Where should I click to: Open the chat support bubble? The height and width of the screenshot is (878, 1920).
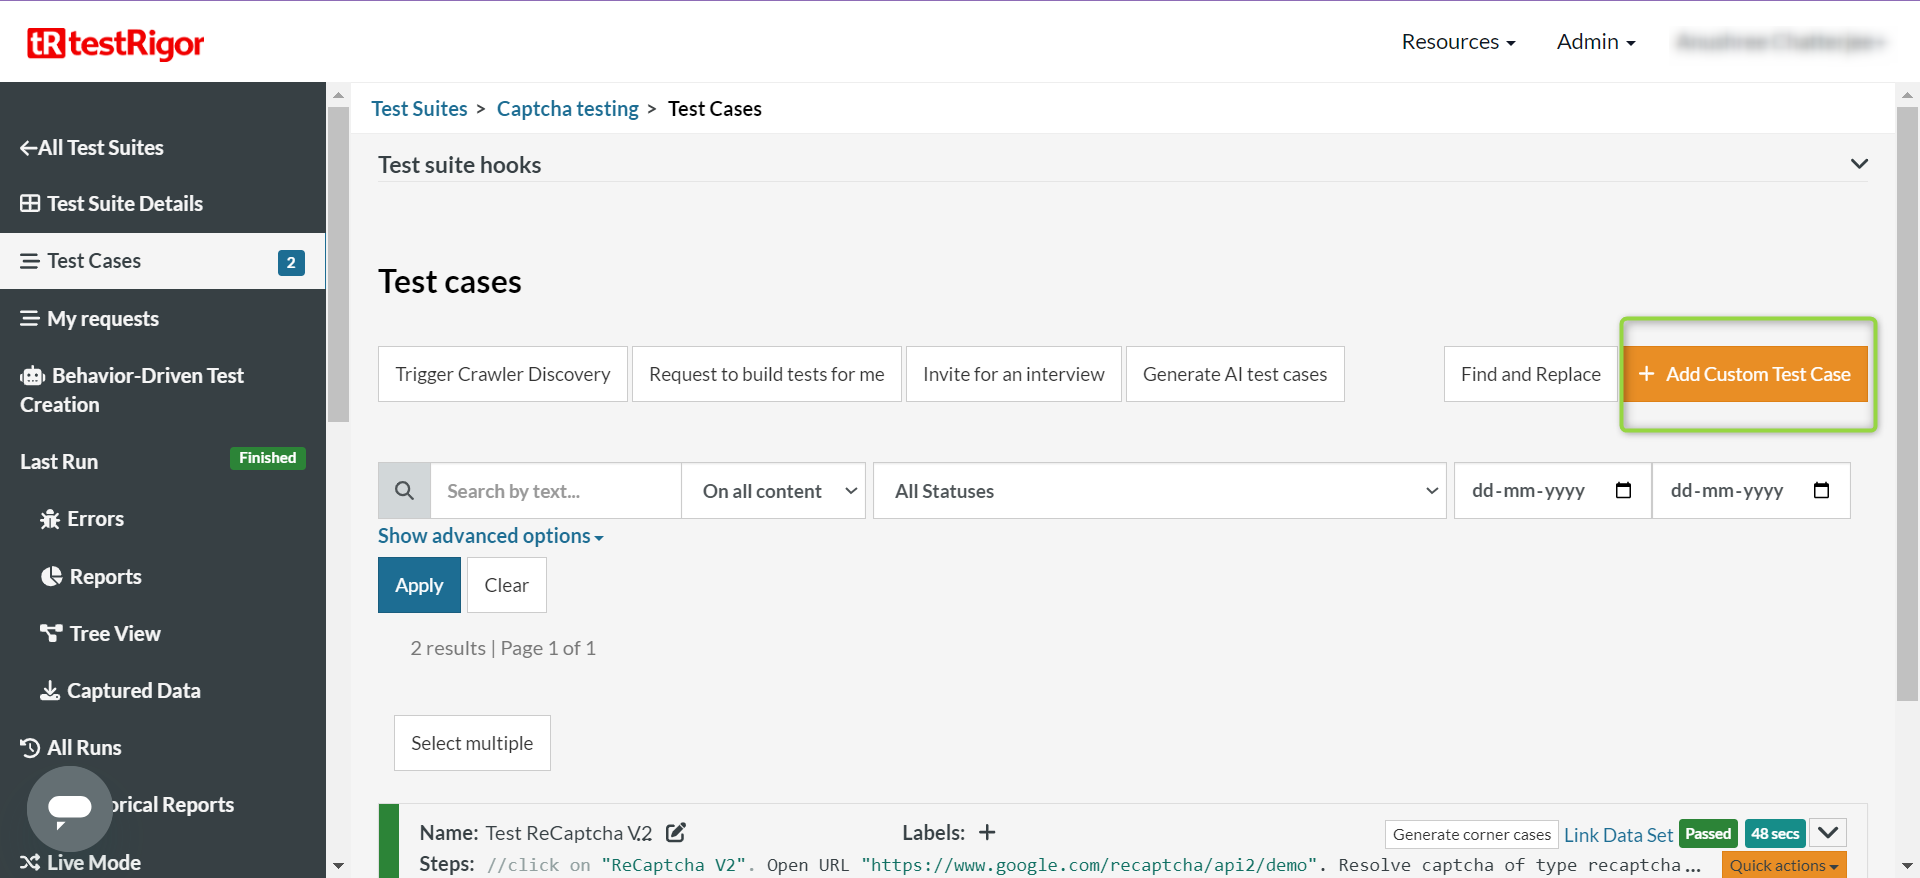69,808
